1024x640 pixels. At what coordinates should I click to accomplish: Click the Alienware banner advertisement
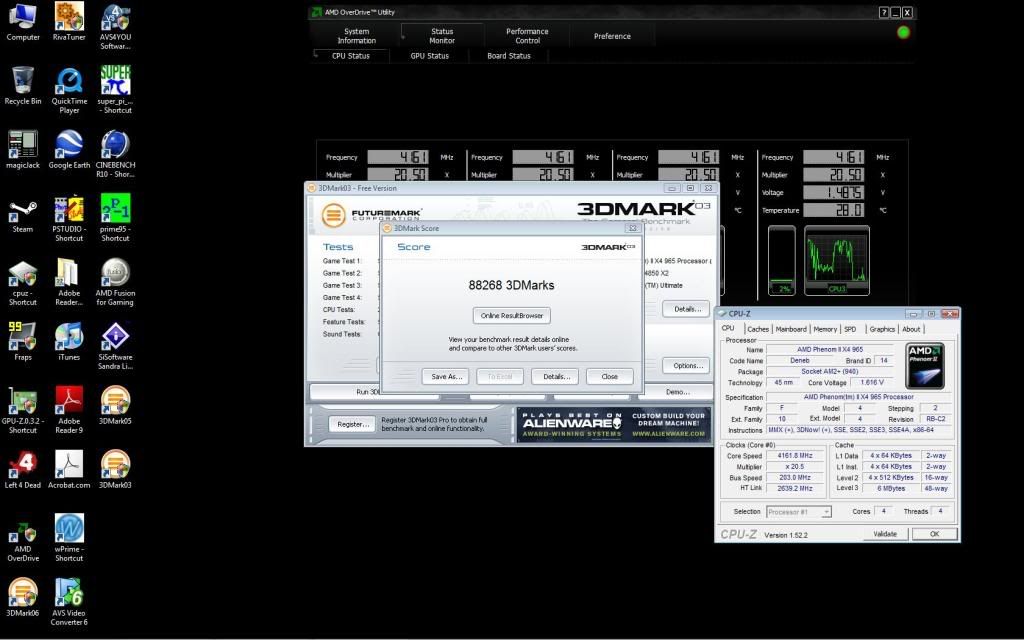pyautogui.click(x=614, y=424)
